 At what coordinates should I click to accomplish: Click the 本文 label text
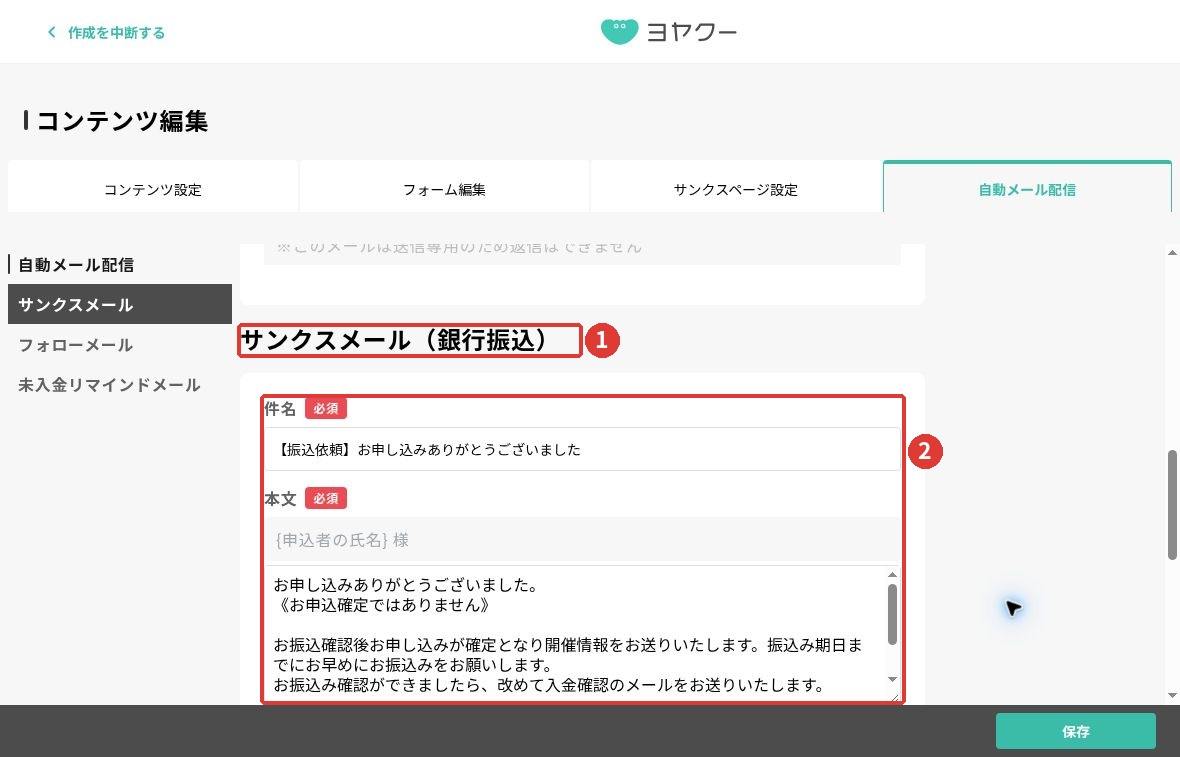pyautogui.click(x=280, y=498)
